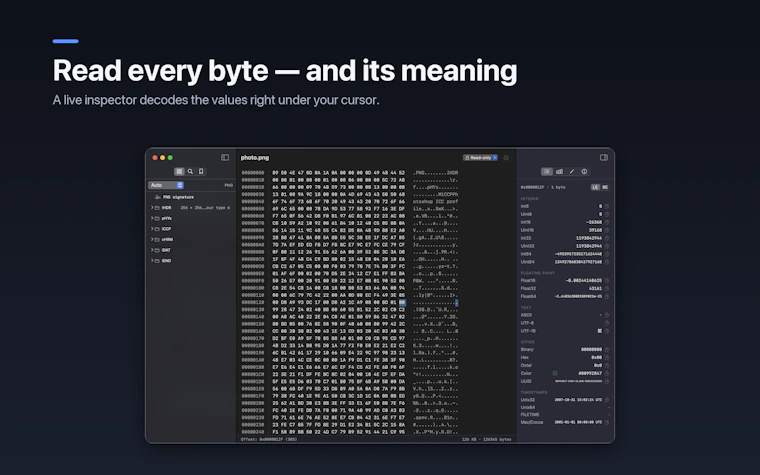Click the Mac/Cocoa timestamp row
Image resolution: width=760 pixels, height=475 pixels.
[x=565, y=422]
